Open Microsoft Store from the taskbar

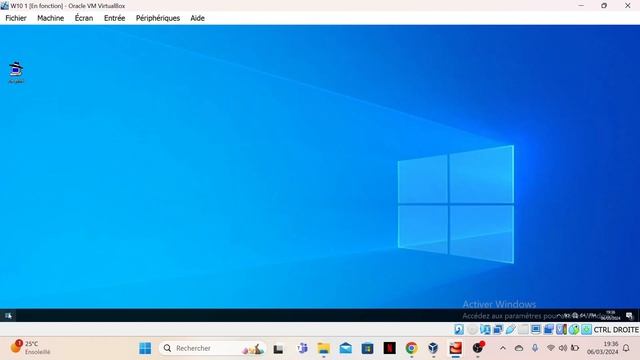click(x=367, y=348)
